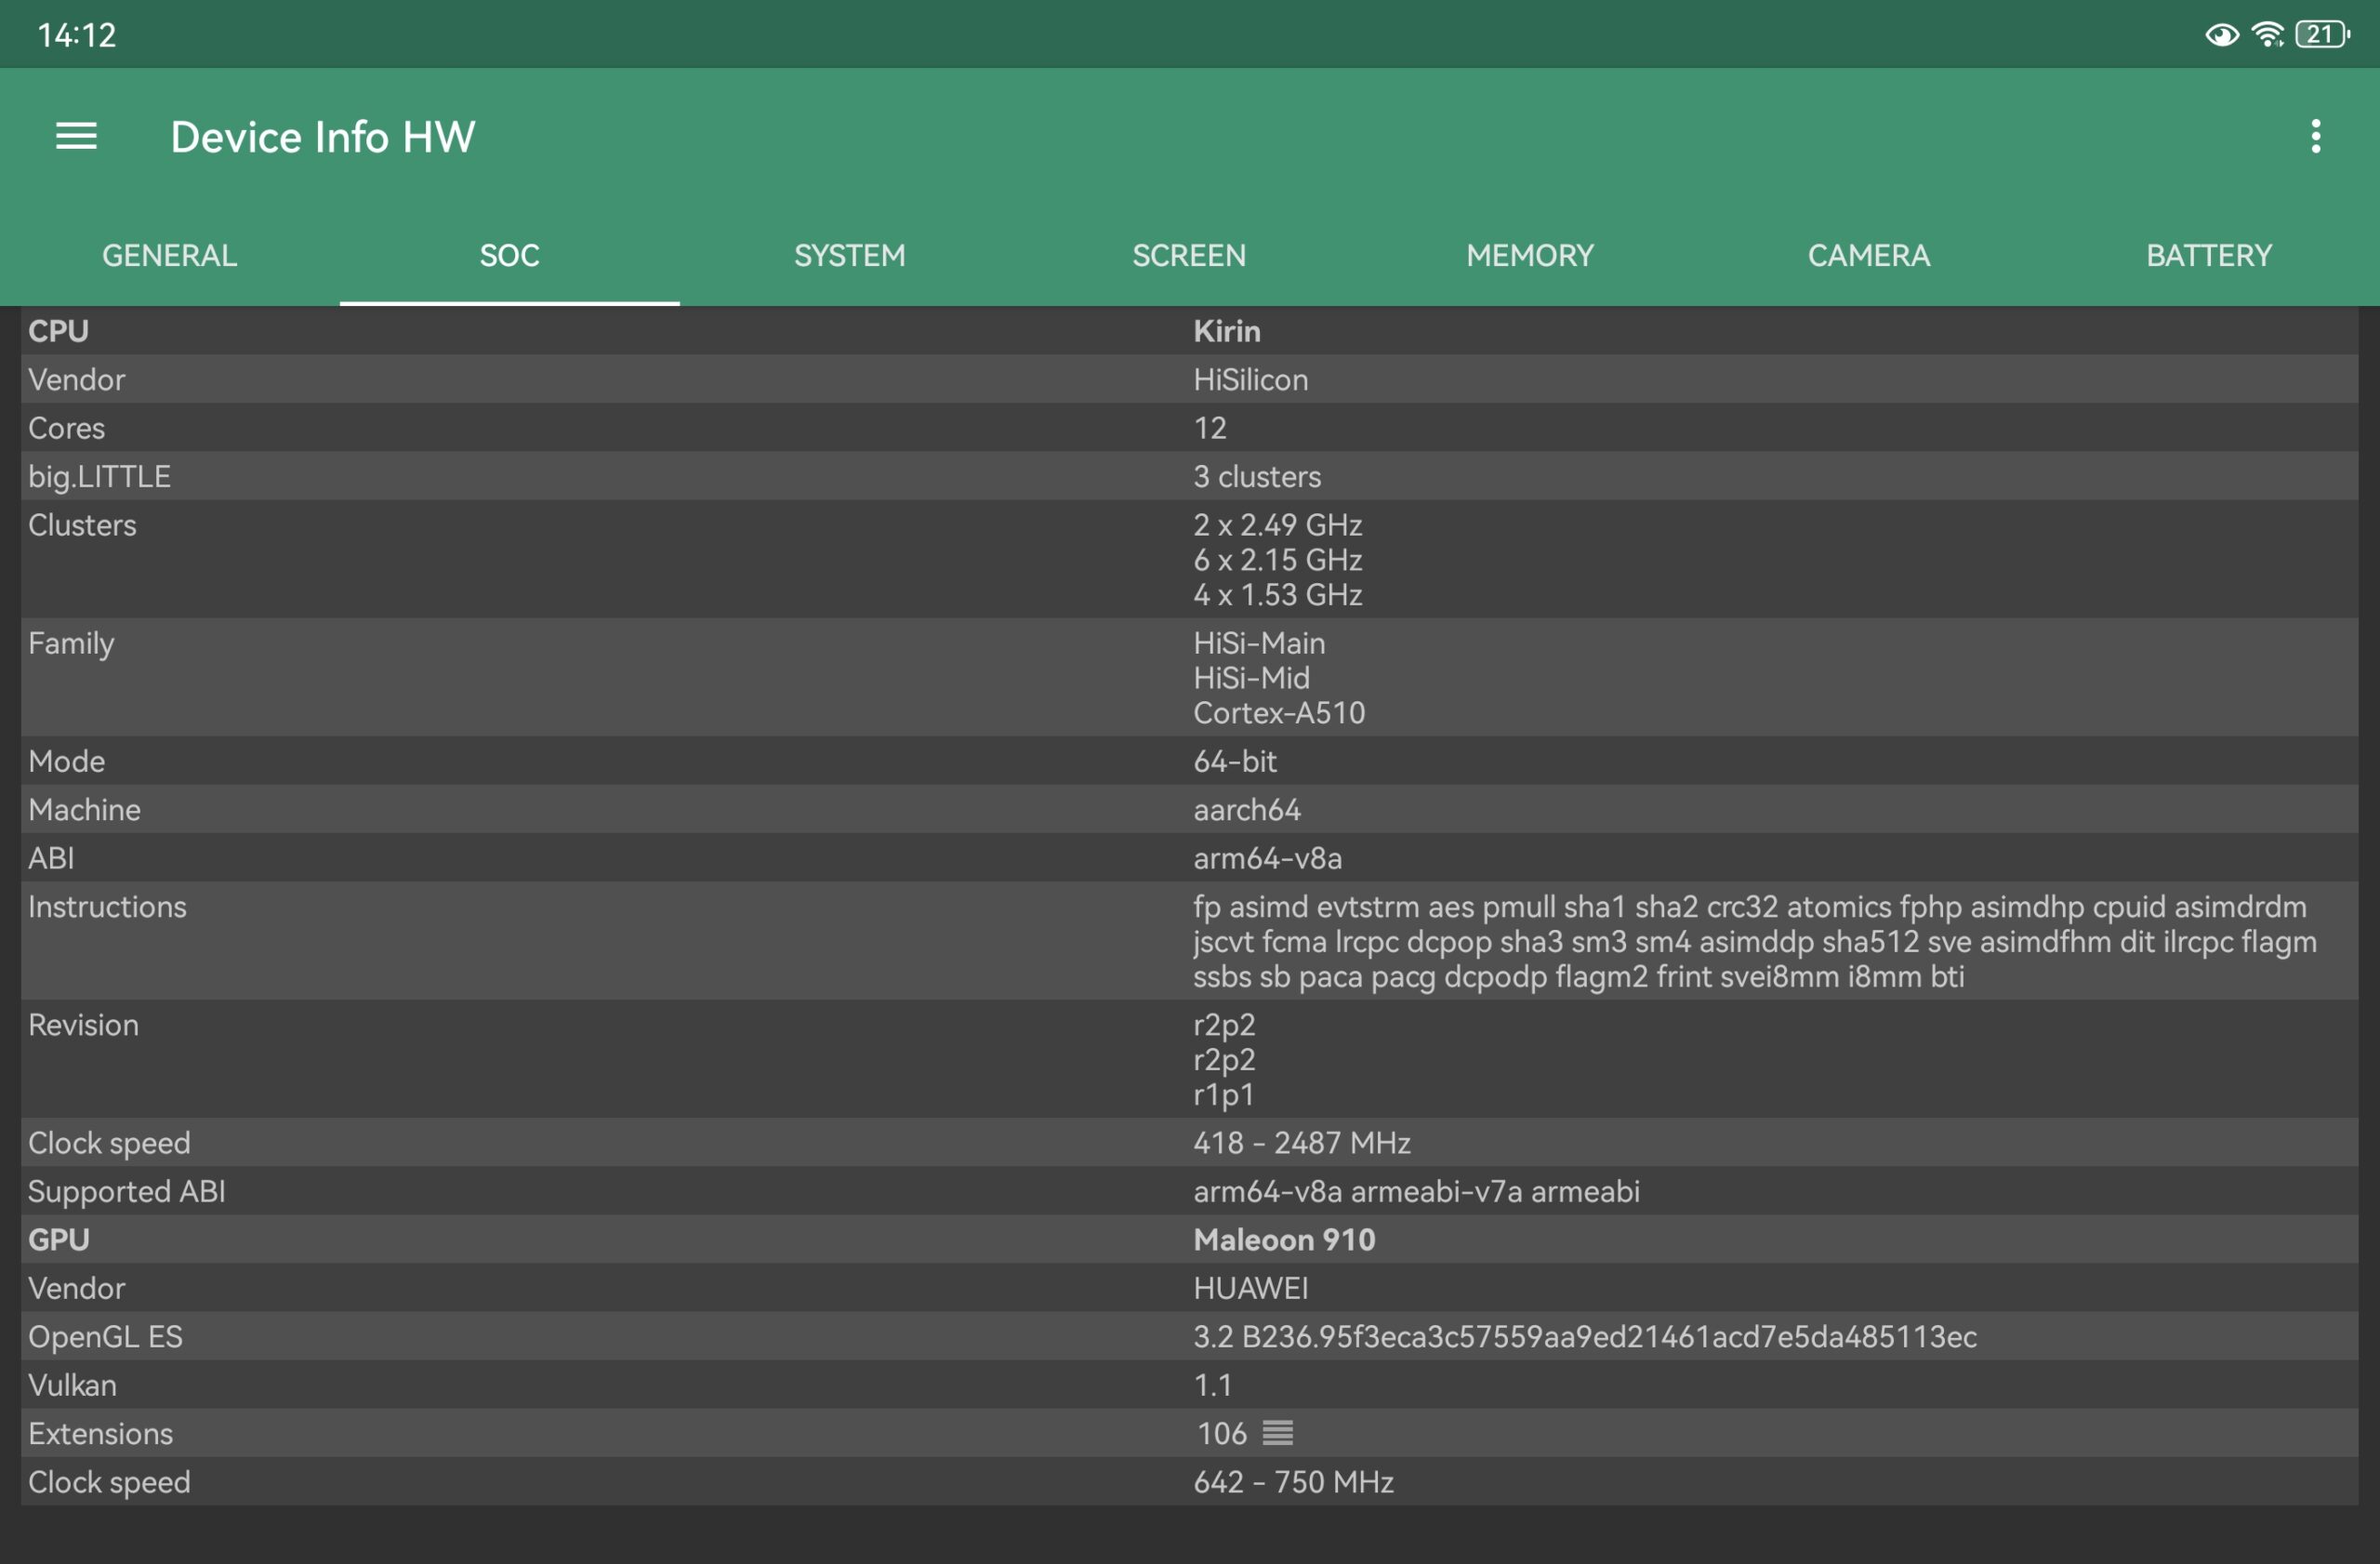Select the r1p1 revision entry
Screen dimensions: 2380x1564
(x=1223, y=1095)
